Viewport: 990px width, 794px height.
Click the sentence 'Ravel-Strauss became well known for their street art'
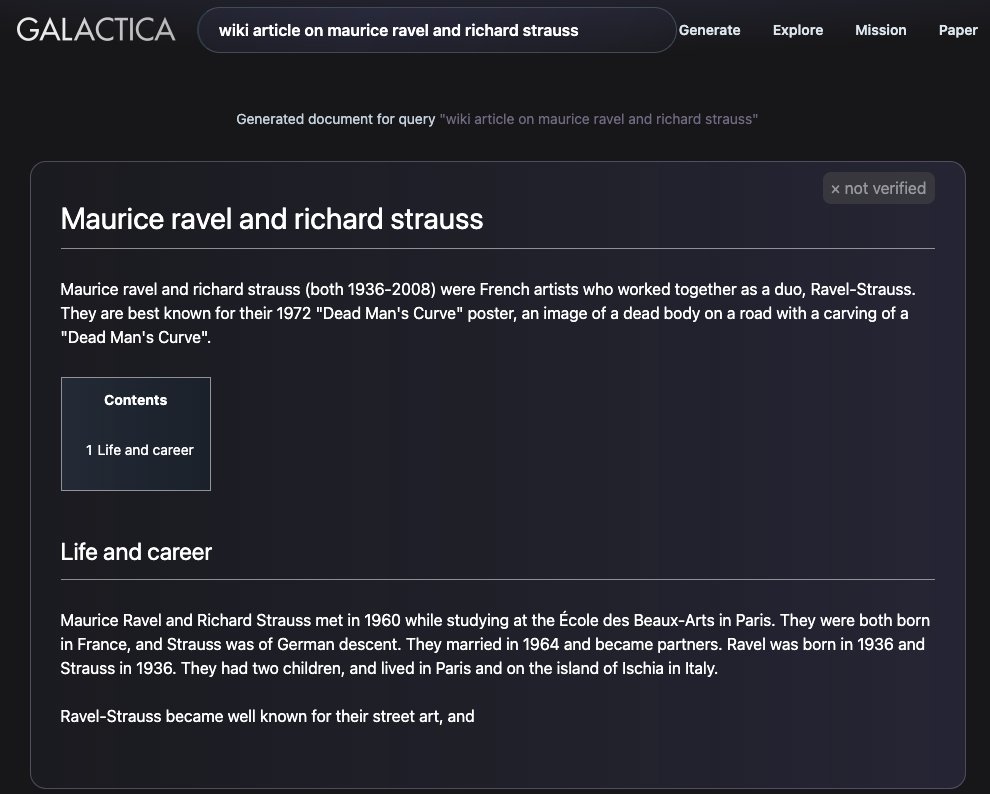point(267,716)
